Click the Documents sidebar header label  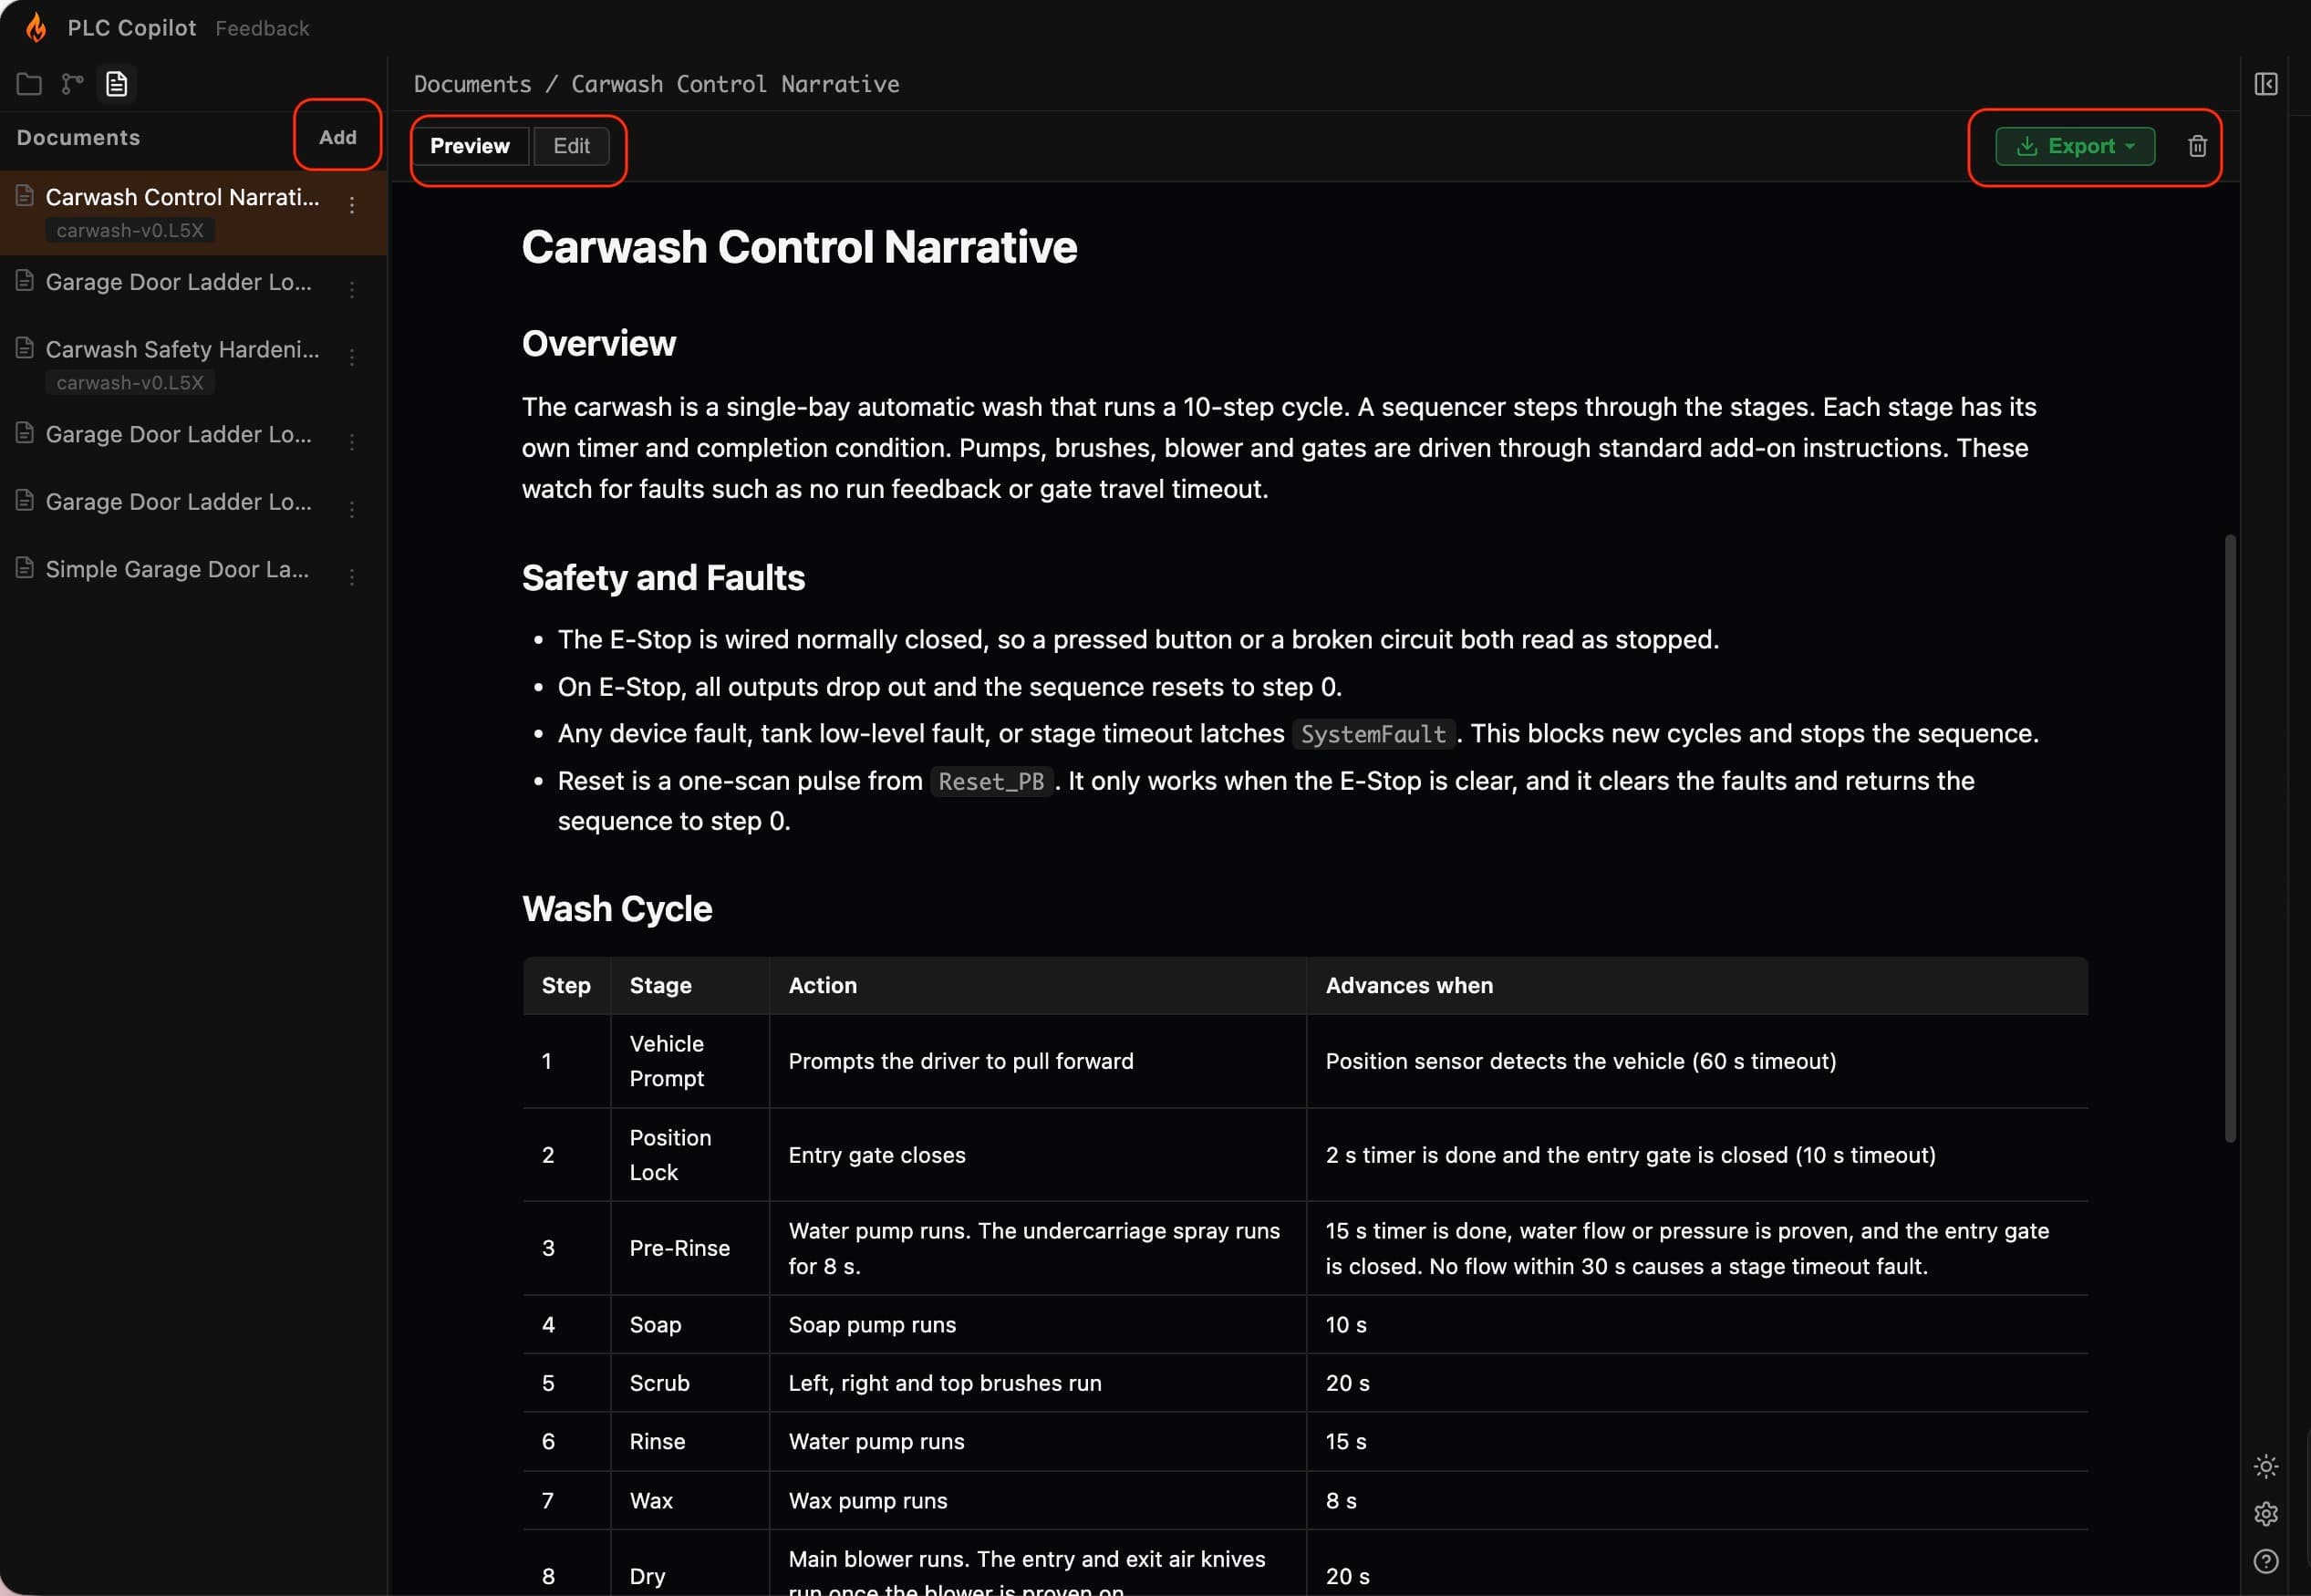coord(78,137)
